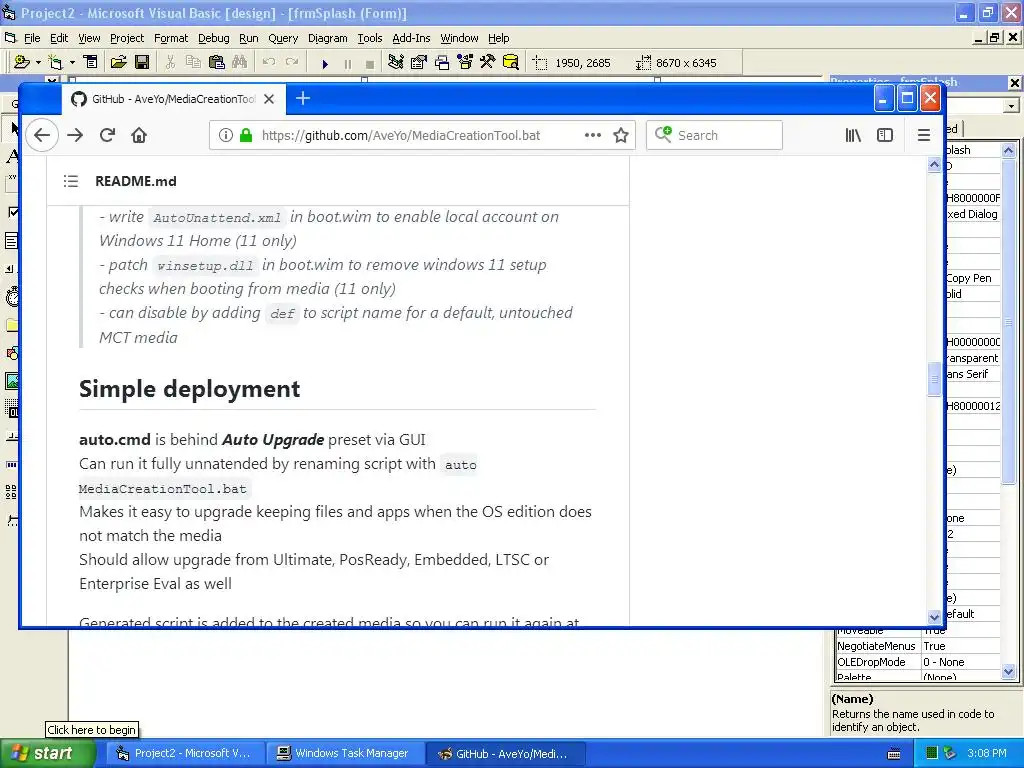Open the browser Library icon

click(x=853, y=135)
